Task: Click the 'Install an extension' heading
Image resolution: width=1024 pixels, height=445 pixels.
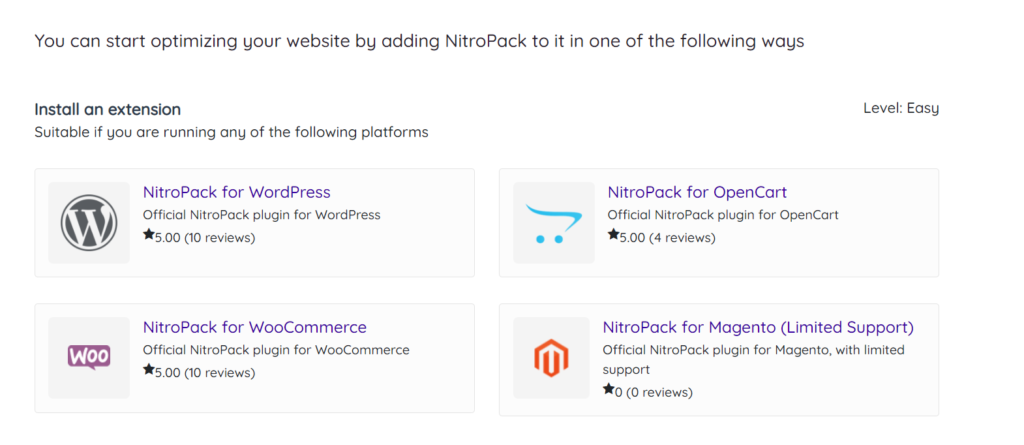Action: (108, 109)
